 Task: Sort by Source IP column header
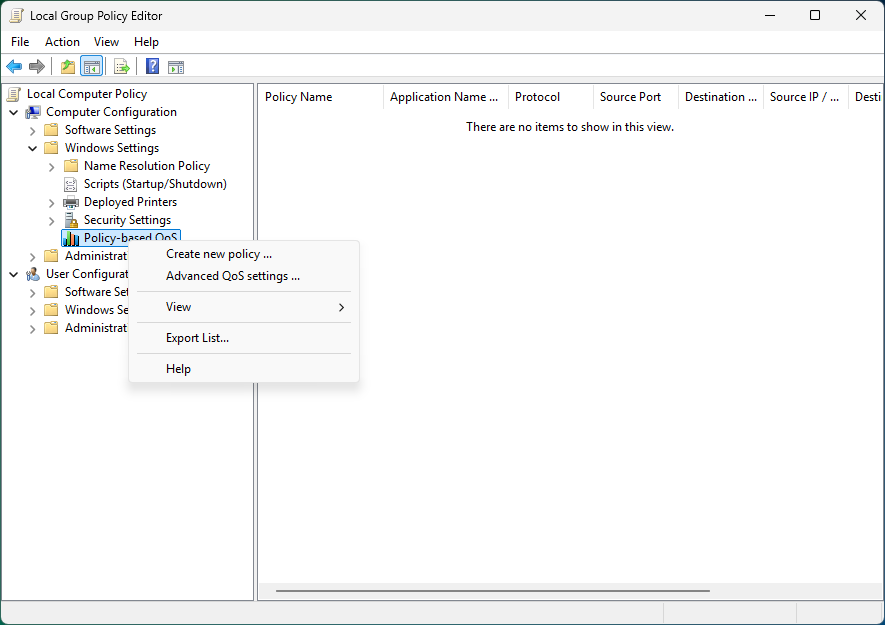(805, 97)
